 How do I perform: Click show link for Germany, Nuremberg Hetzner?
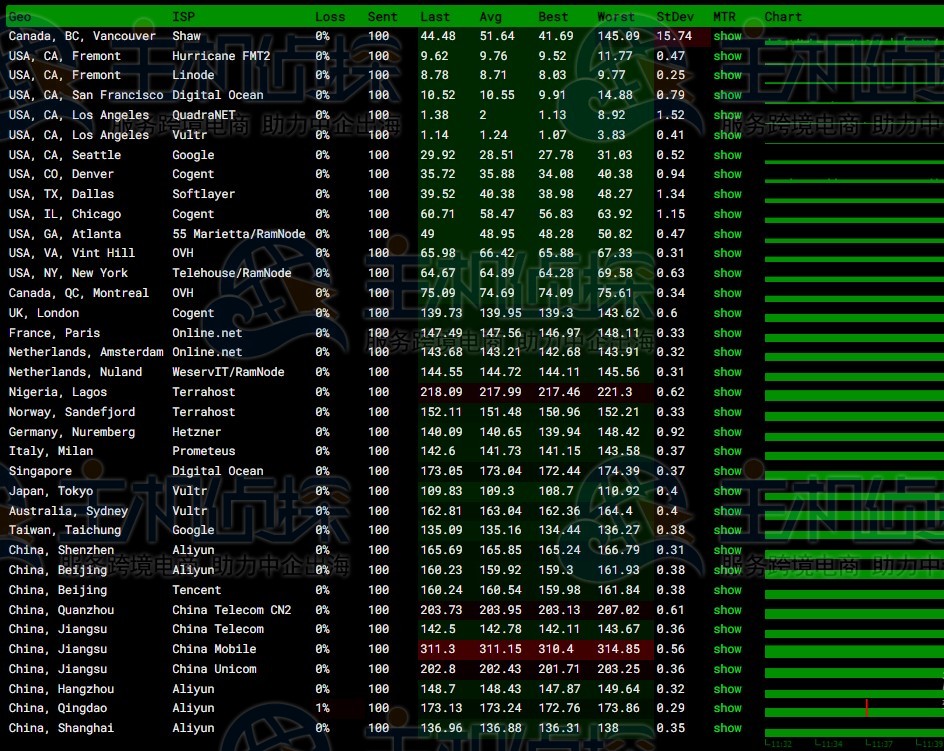(x=727, y=432)
